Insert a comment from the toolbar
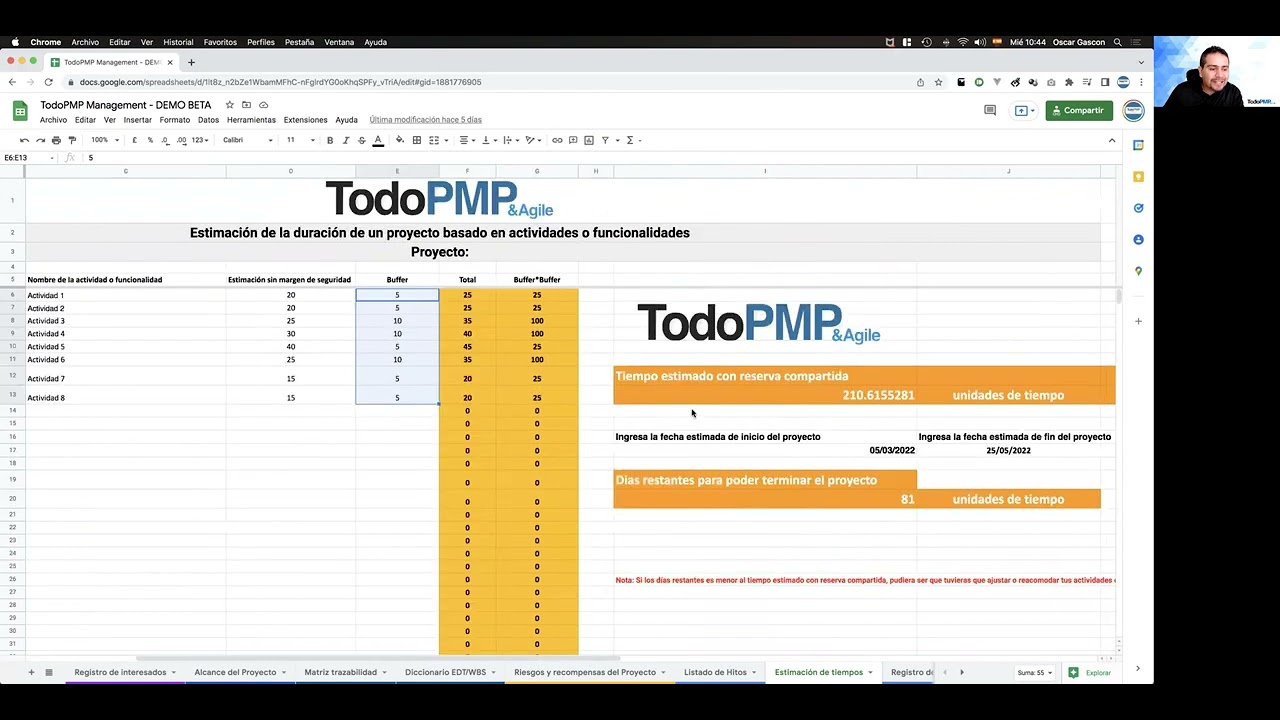The width and height of the screenshot is (1280, 720). [573, 140]
